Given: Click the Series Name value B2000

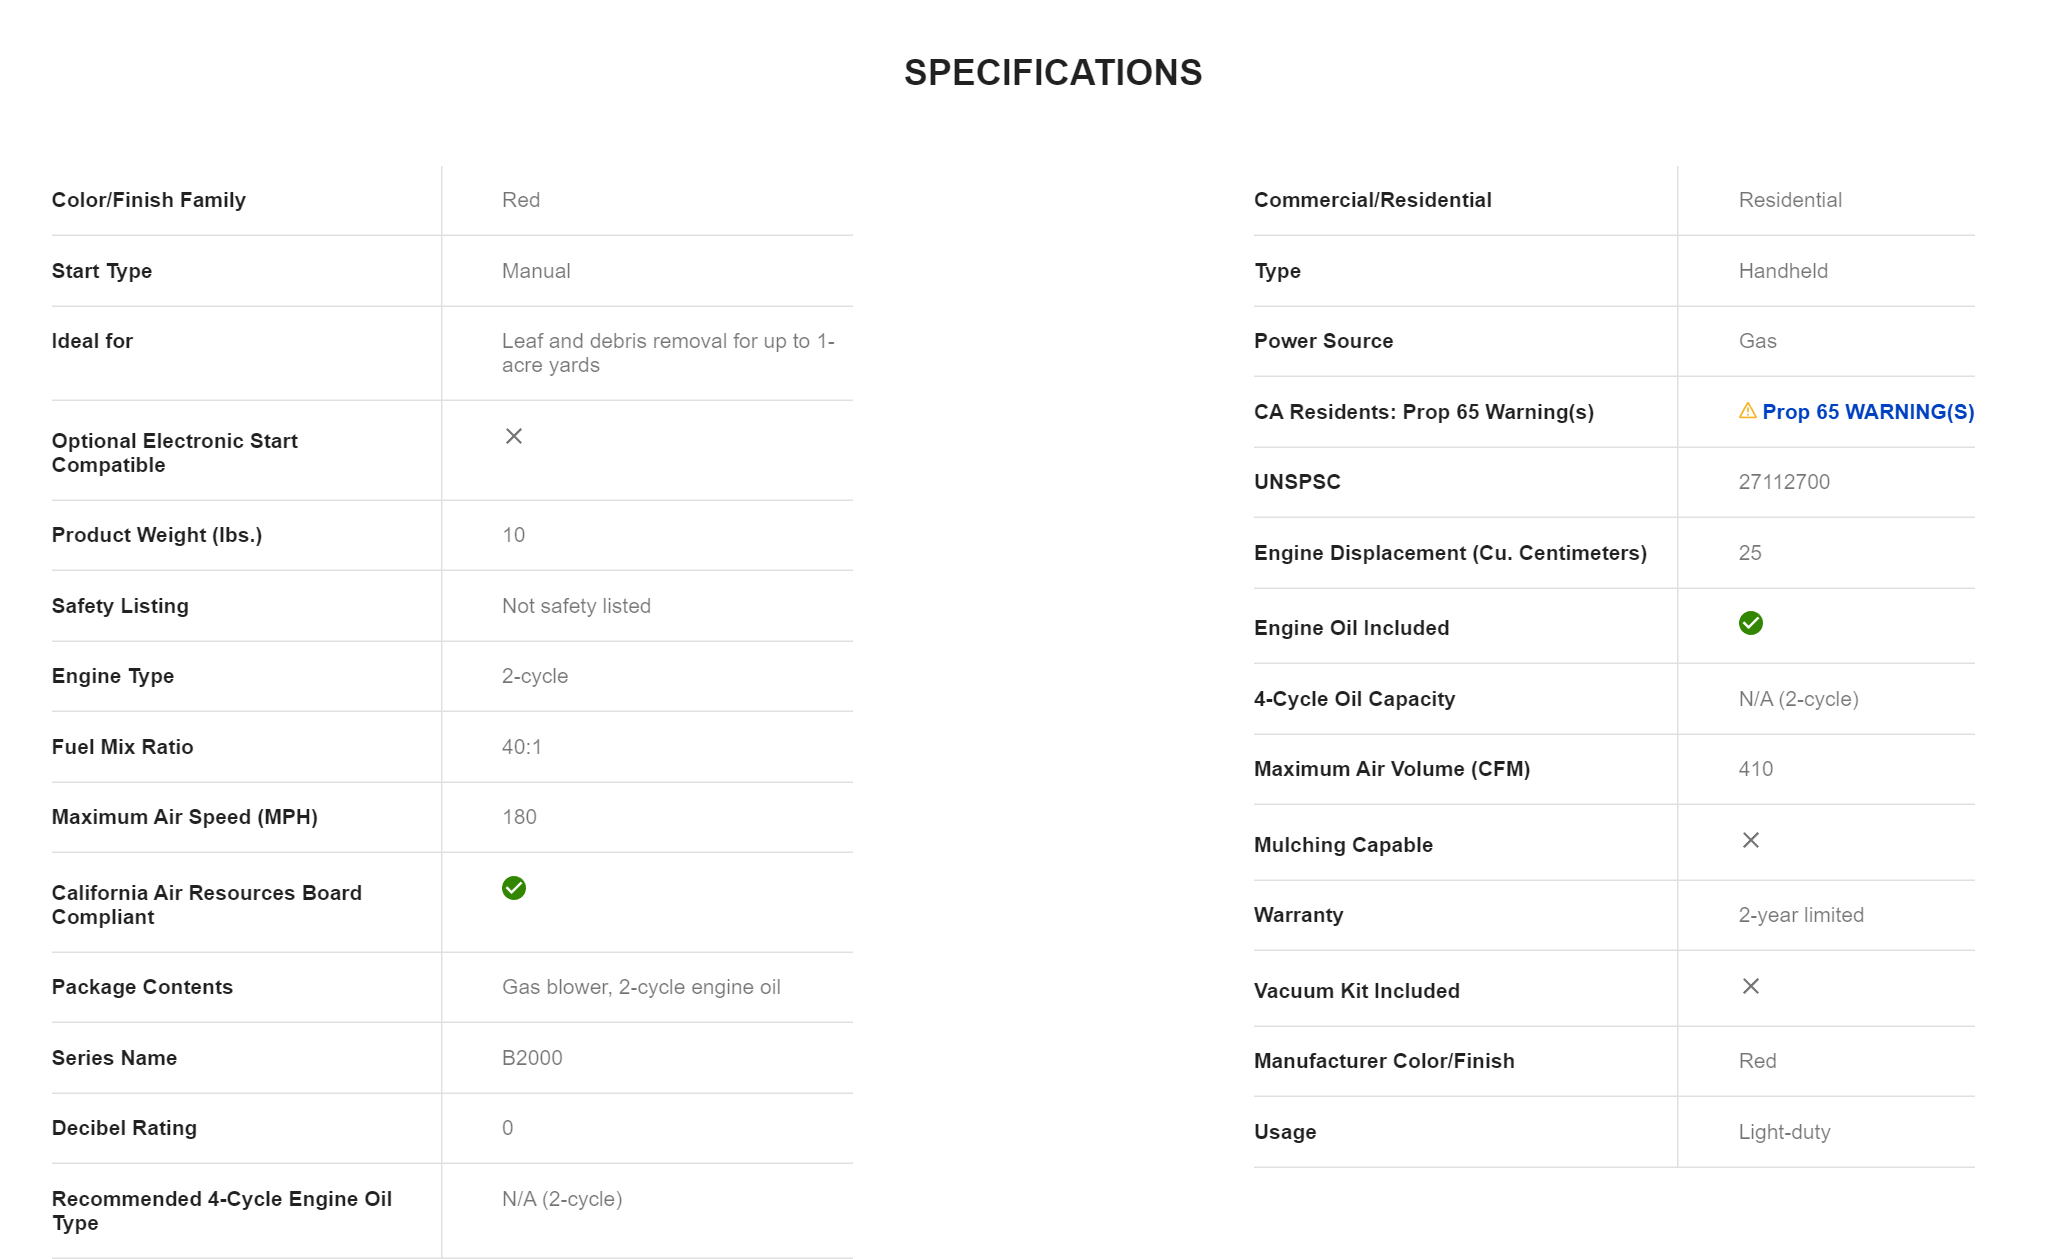Looking at the screenshot, I should click(x=531, y=1058).
